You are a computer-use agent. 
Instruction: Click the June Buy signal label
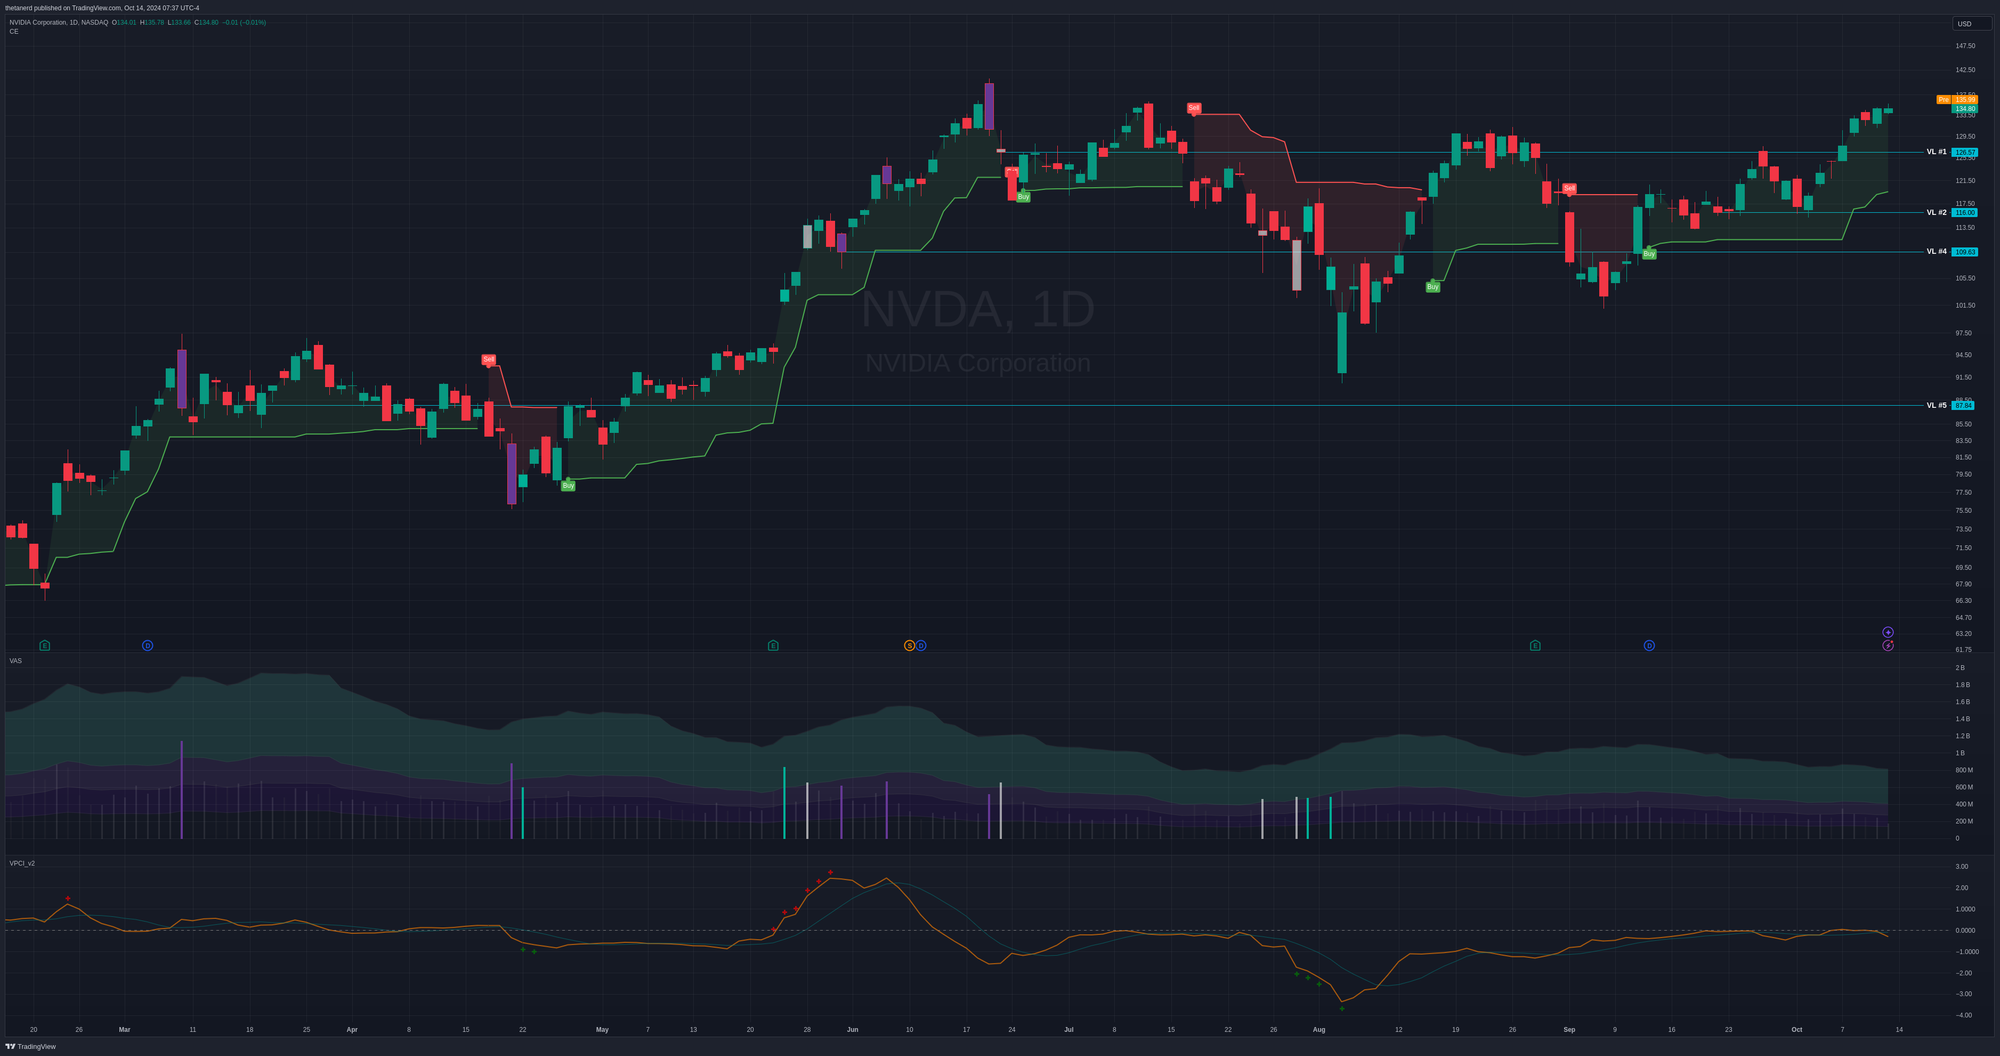click(x=1023, y=197)
